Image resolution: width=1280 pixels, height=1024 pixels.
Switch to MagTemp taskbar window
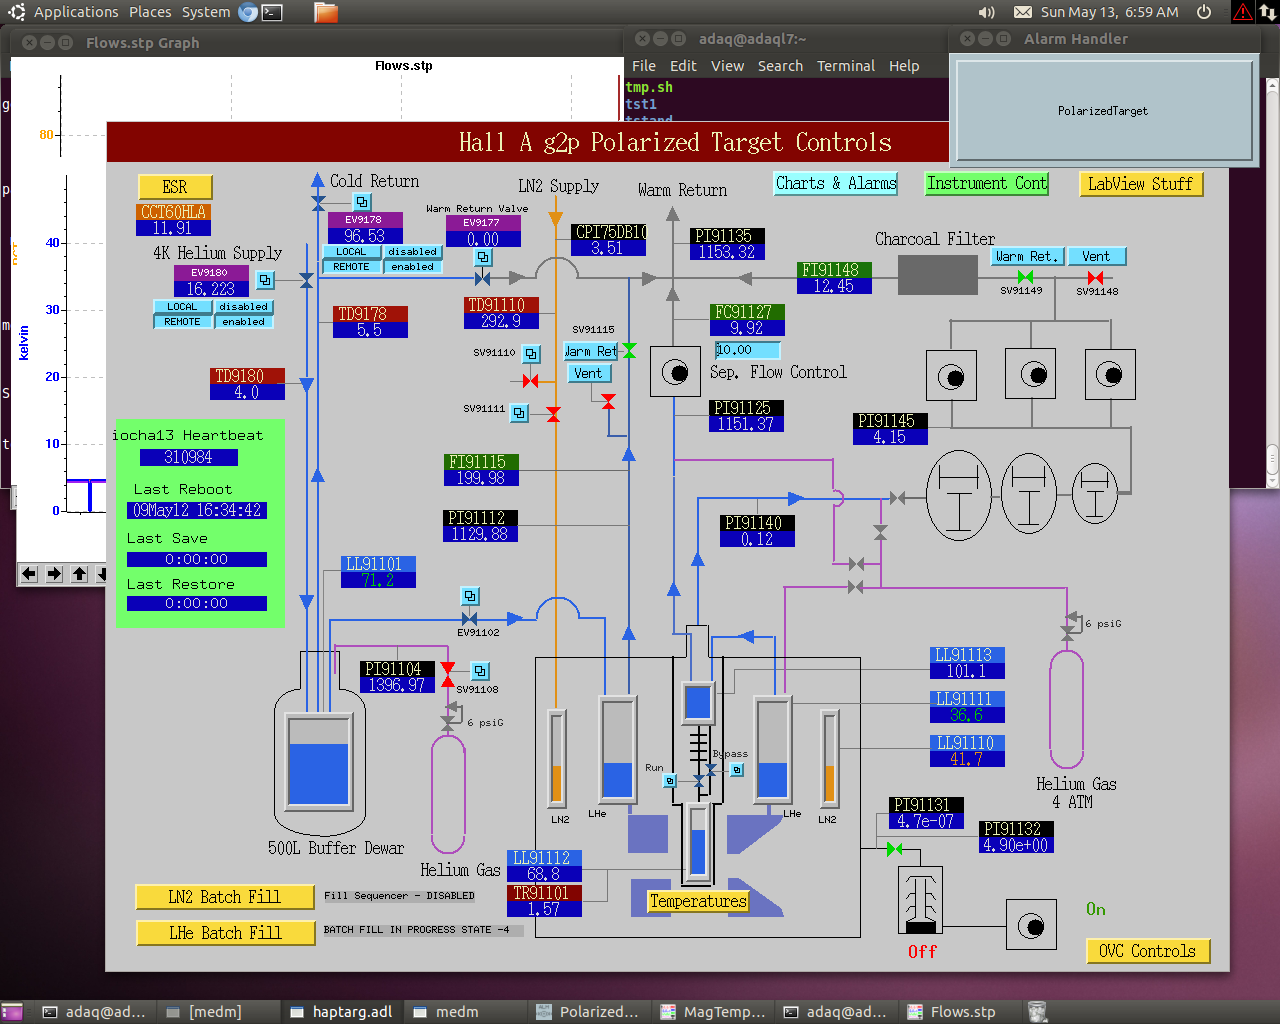[x=713, y=1012]
